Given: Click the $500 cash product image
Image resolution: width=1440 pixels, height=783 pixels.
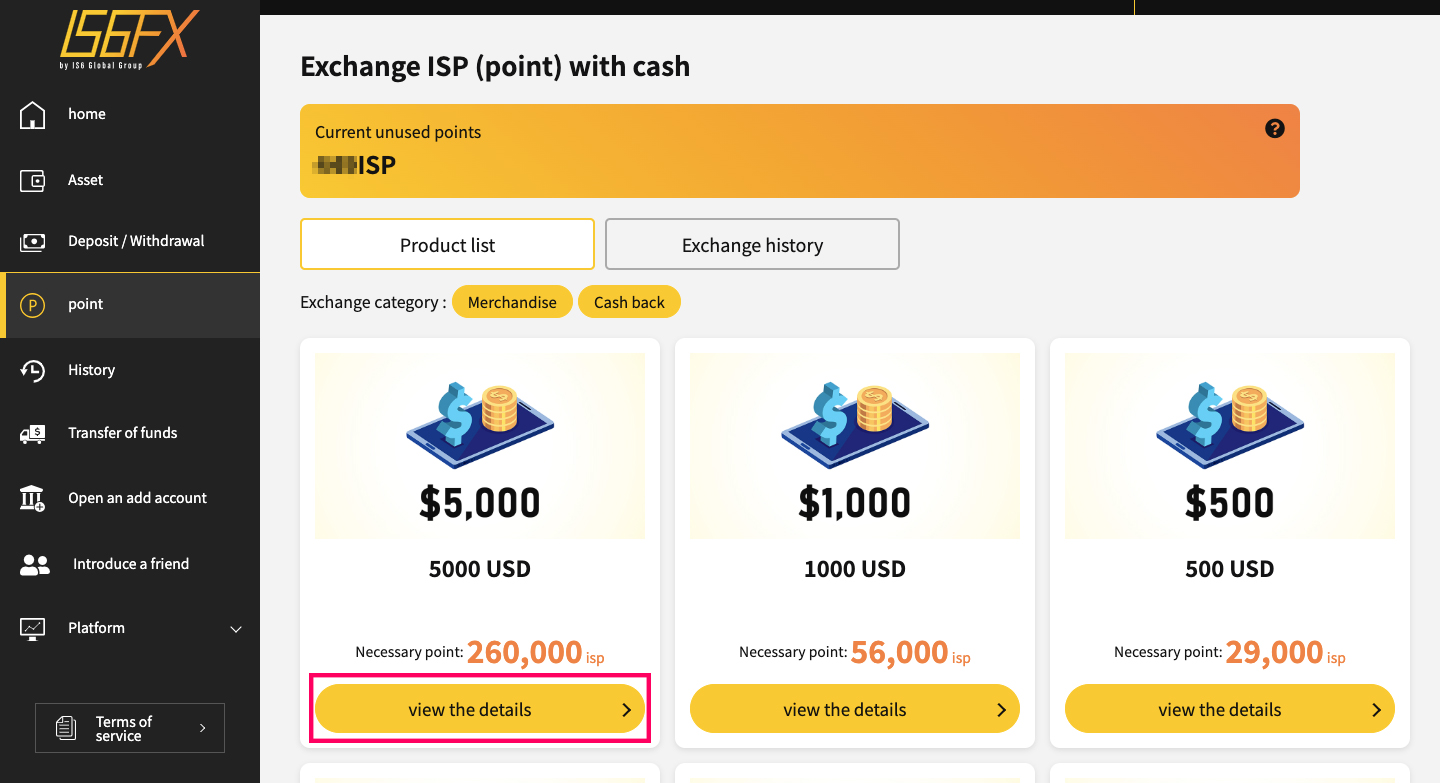Looking at the screenshot, I should (x=1230, y=446).
